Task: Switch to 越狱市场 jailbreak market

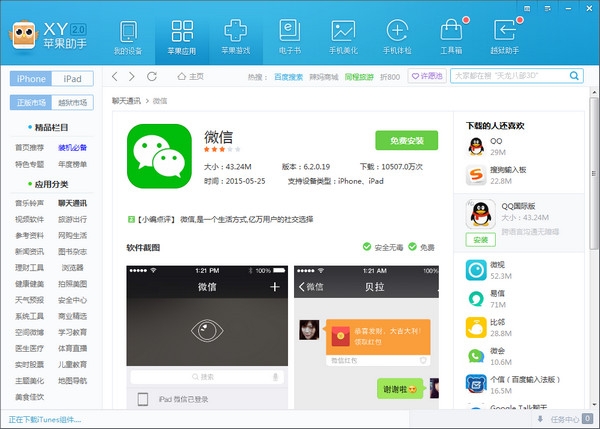Action: (73, 102)
